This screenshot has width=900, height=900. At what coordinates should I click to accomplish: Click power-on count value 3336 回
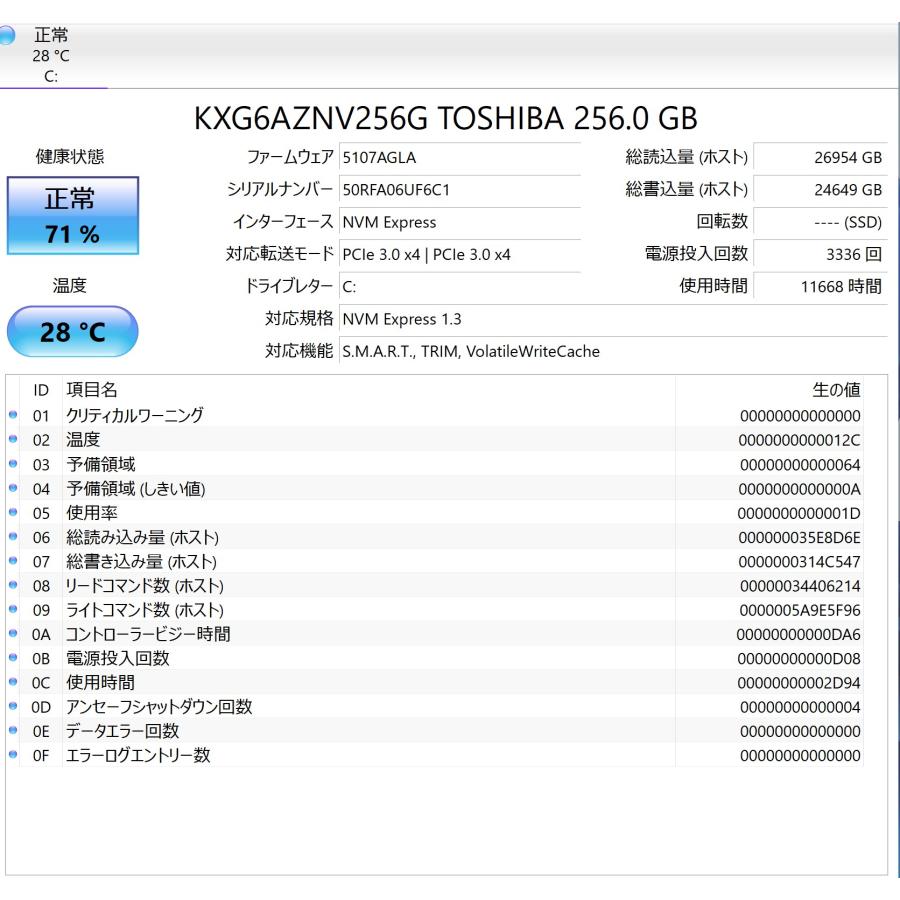820,254
